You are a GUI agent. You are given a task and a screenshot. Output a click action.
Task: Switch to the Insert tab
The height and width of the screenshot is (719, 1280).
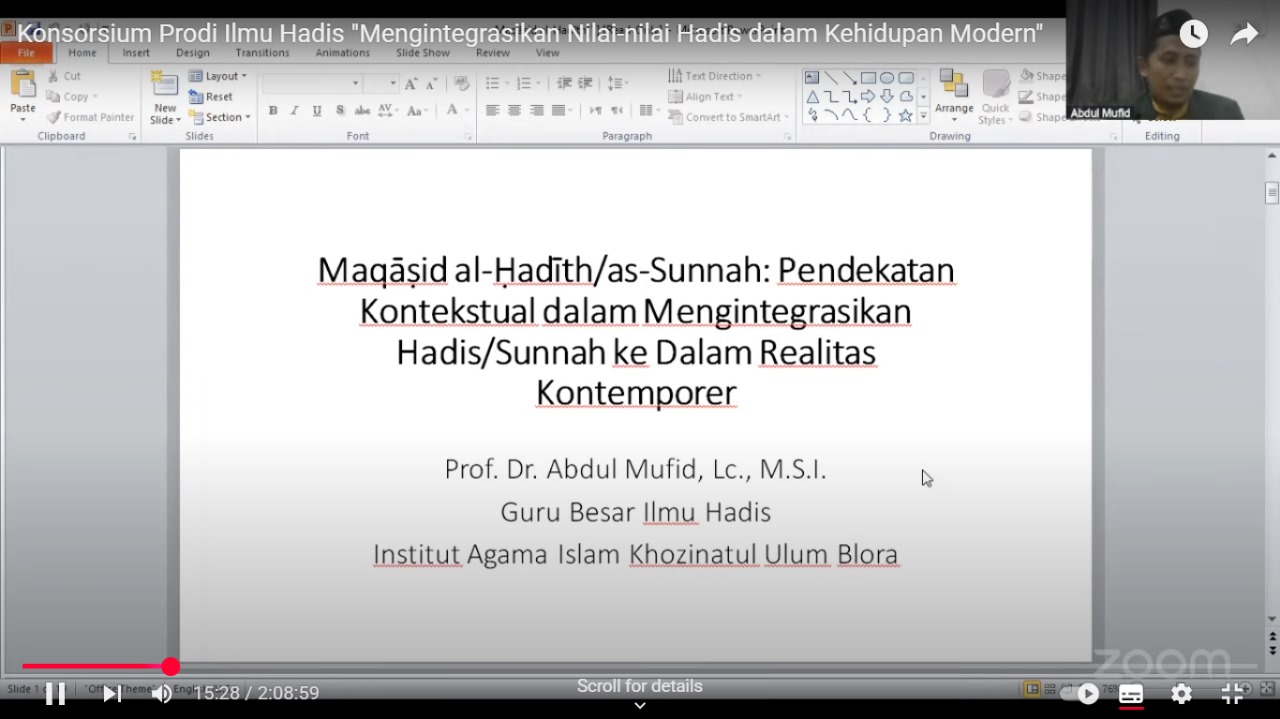pos(136,53)
